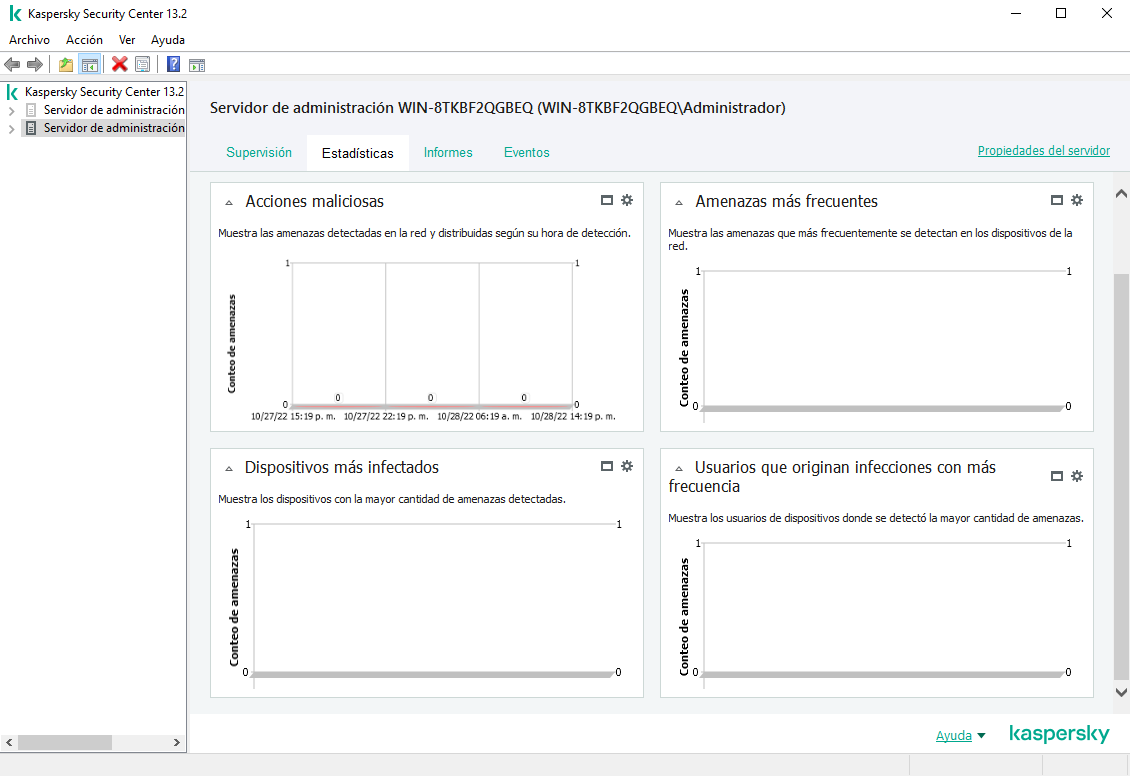Switch to the Supervisión tab

[259, 153]
